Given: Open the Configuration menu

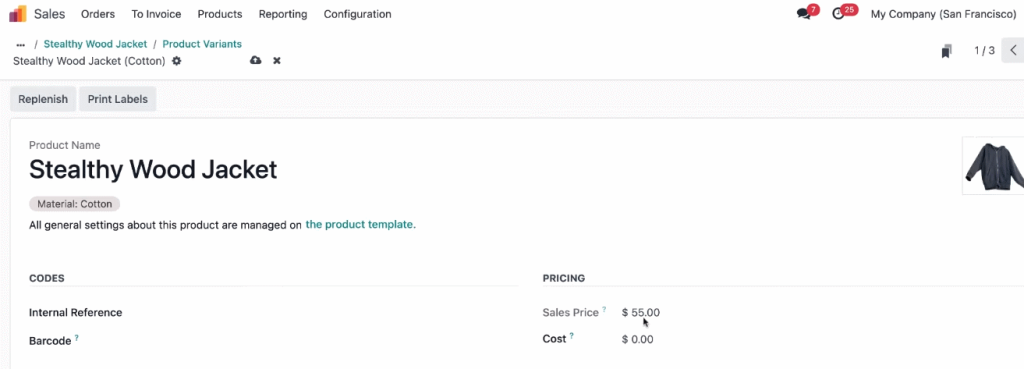Looking at the screenshot, I should pyautogui.click(x=357, y=14).
